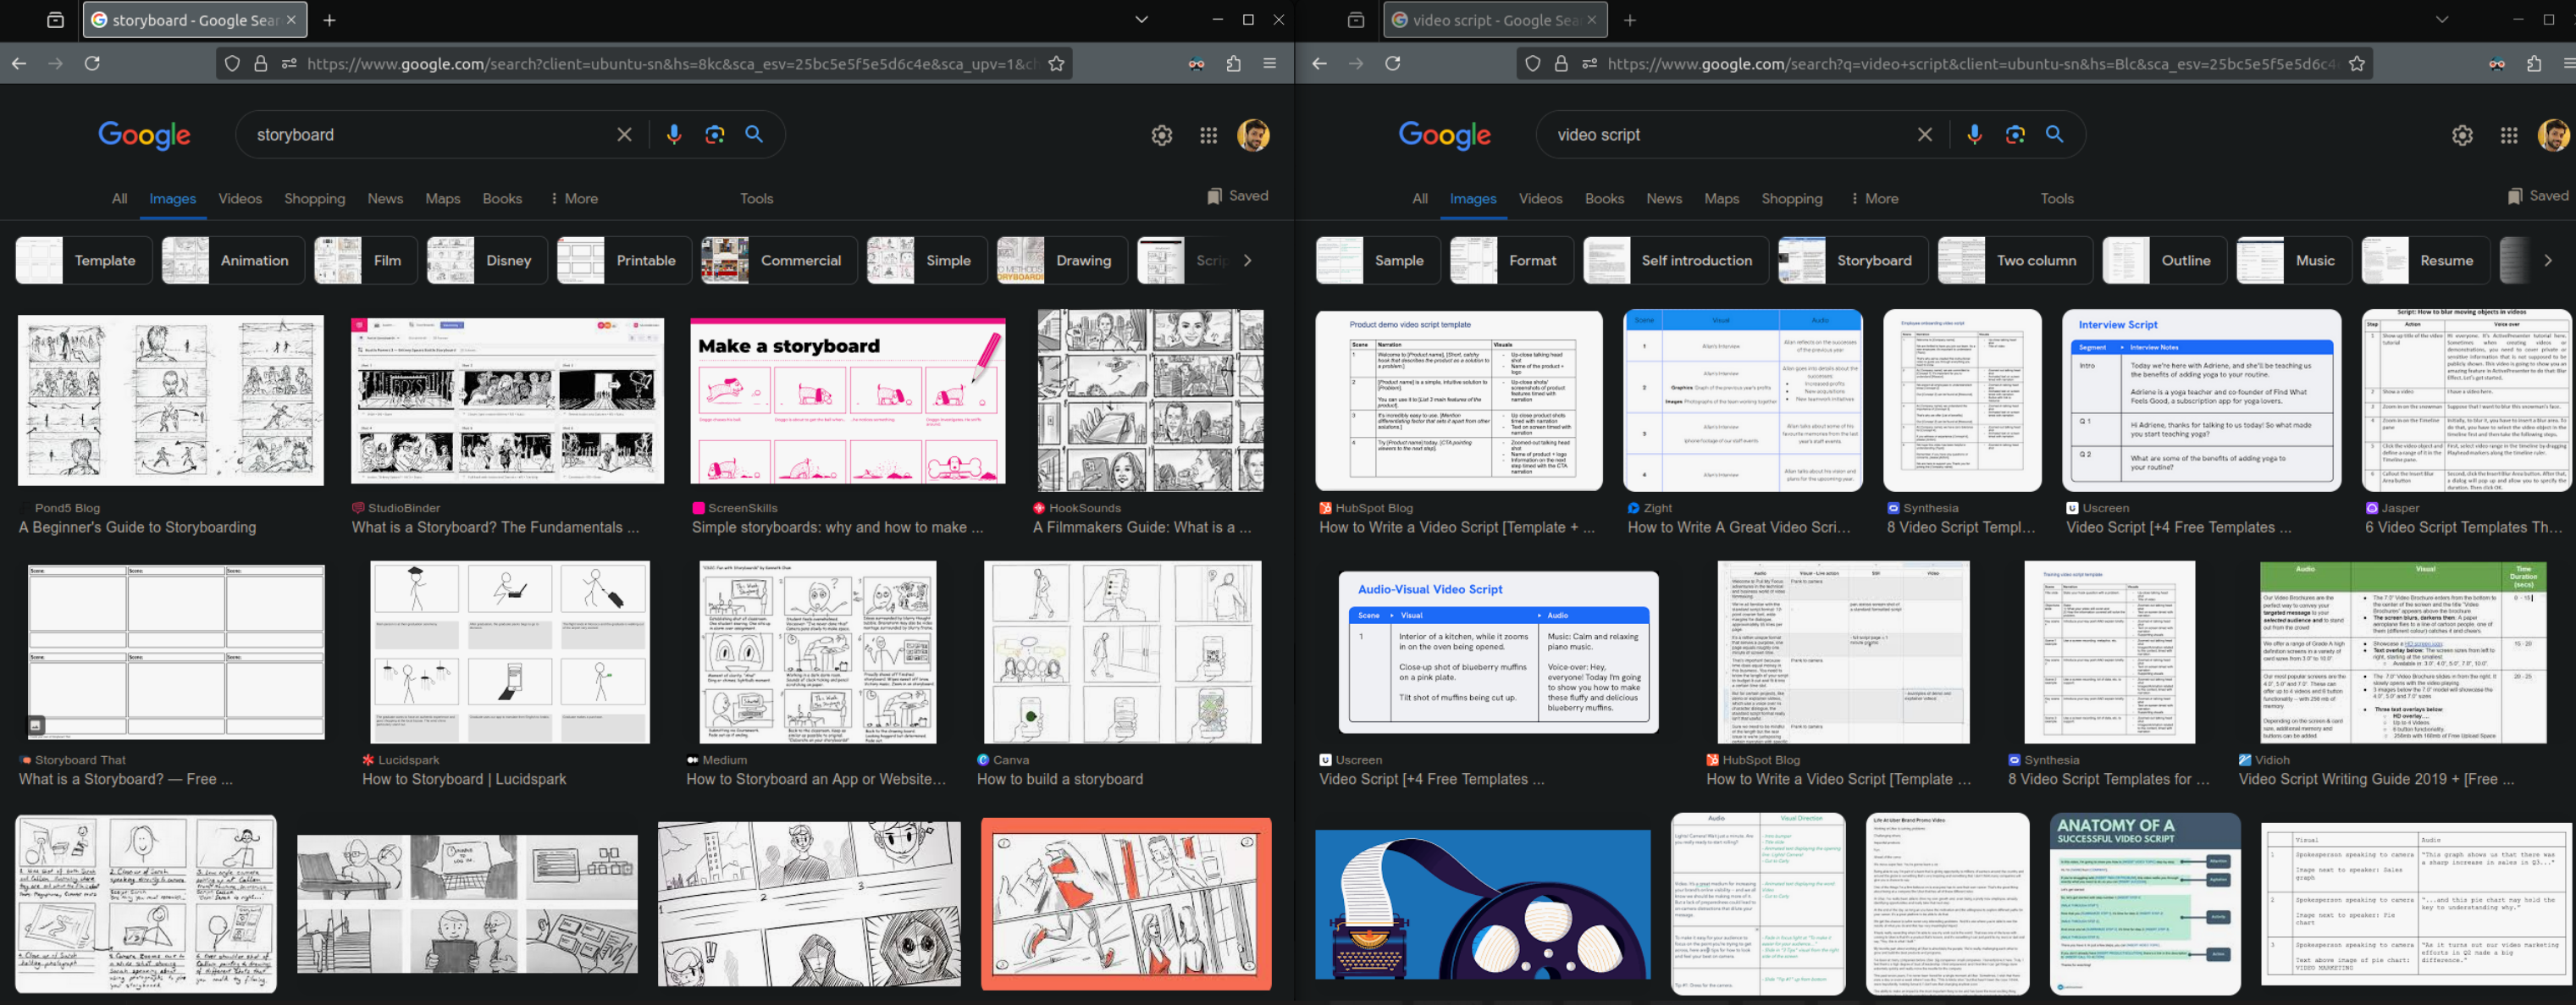
Task: Select the Two column filter chip
Action: click(x=2014, y=260)
